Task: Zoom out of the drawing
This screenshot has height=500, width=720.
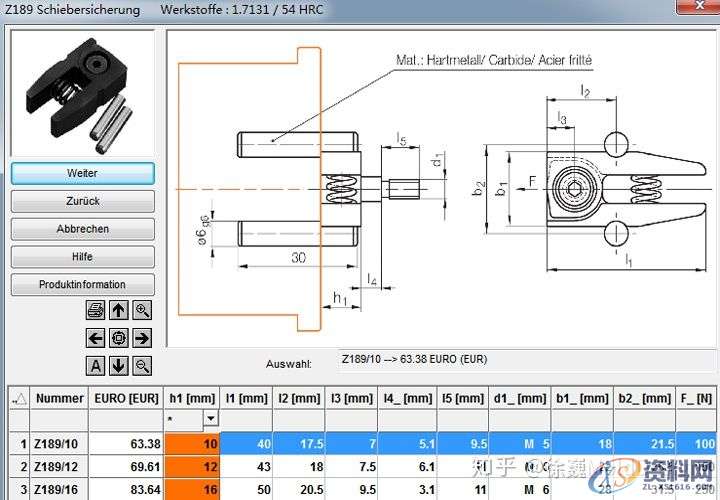Action: (142, 366)
